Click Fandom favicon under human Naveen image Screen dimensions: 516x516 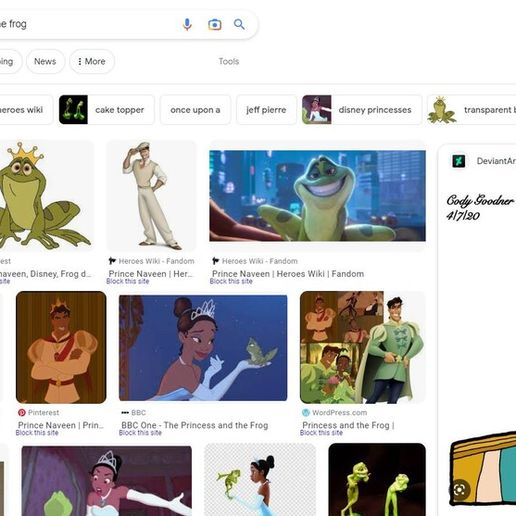click(x=112, y=261)
